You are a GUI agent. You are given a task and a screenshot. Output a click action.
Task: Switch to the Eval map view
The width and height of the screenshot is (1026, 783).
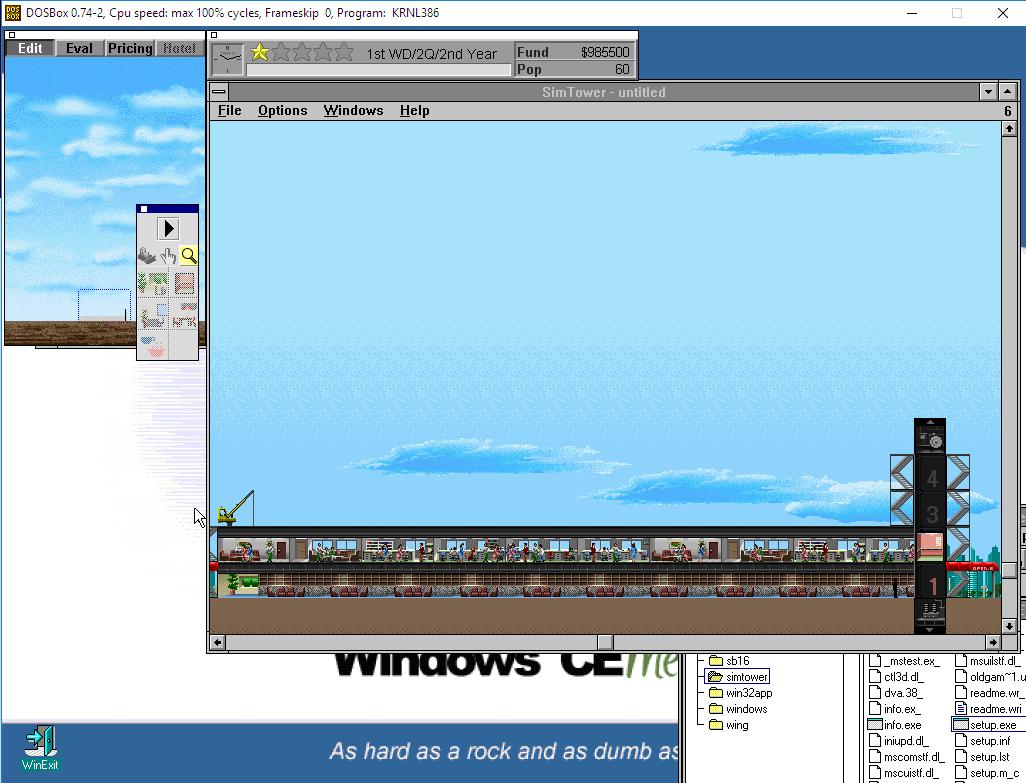[79, 48]
